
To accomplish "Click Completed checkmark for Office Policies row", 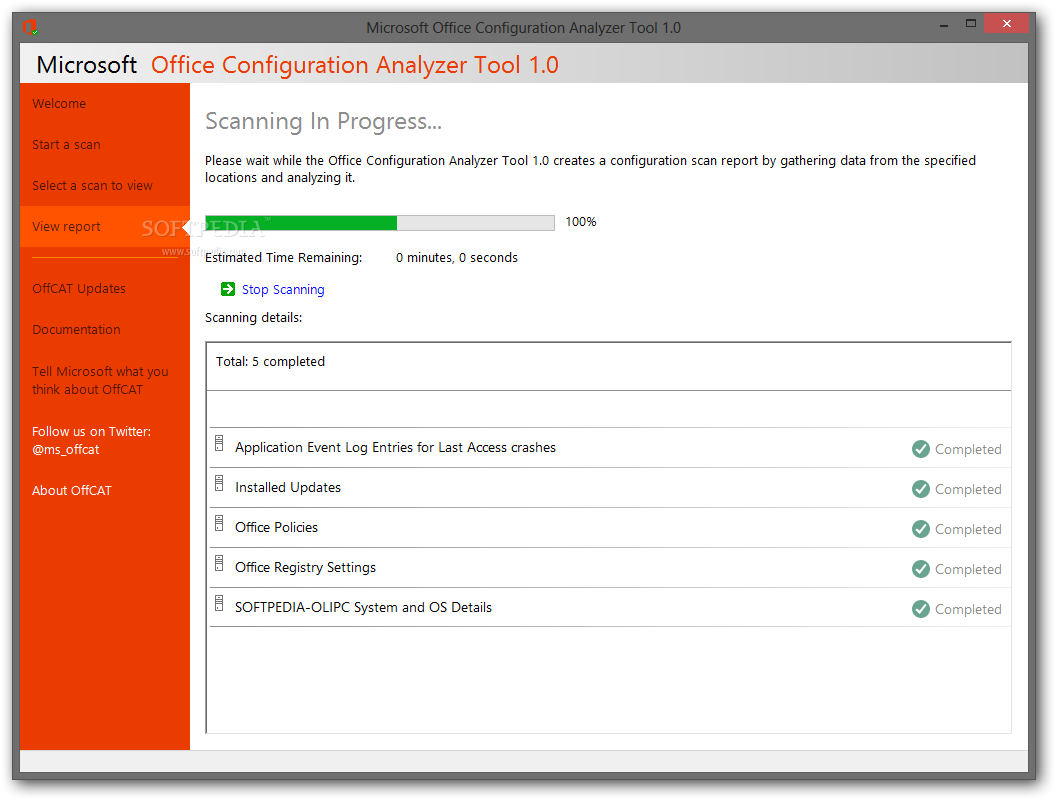I will pyautogui.click(x=921, y=529).
